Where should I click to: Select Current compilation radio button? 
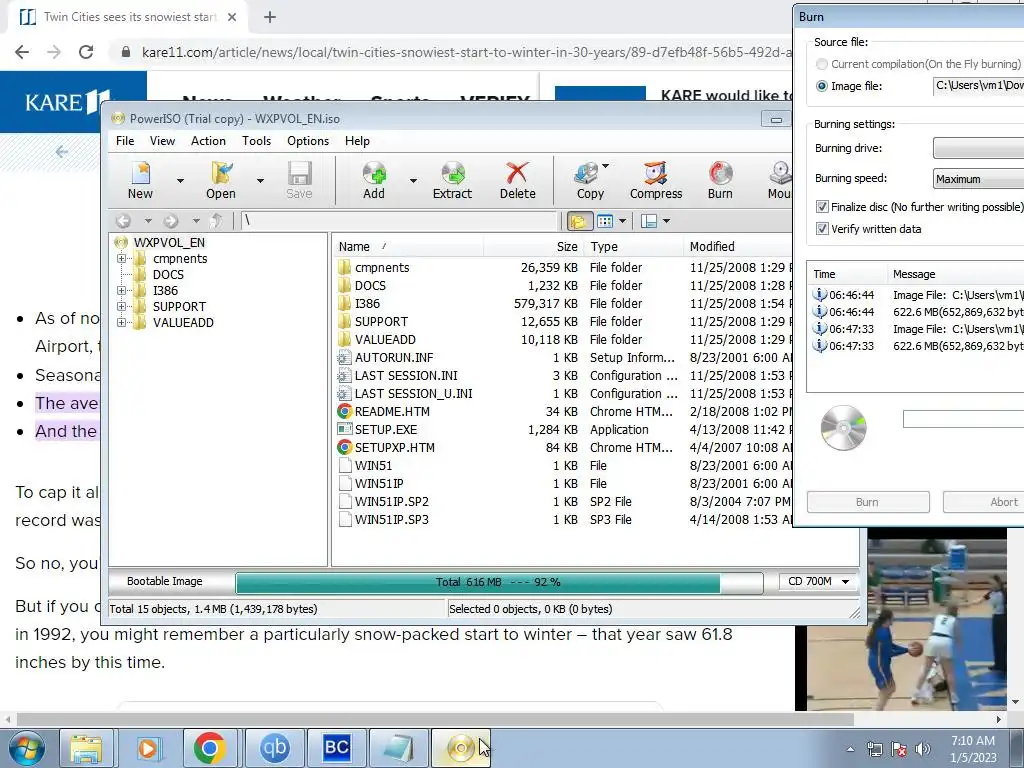click(x=822, y=64)
